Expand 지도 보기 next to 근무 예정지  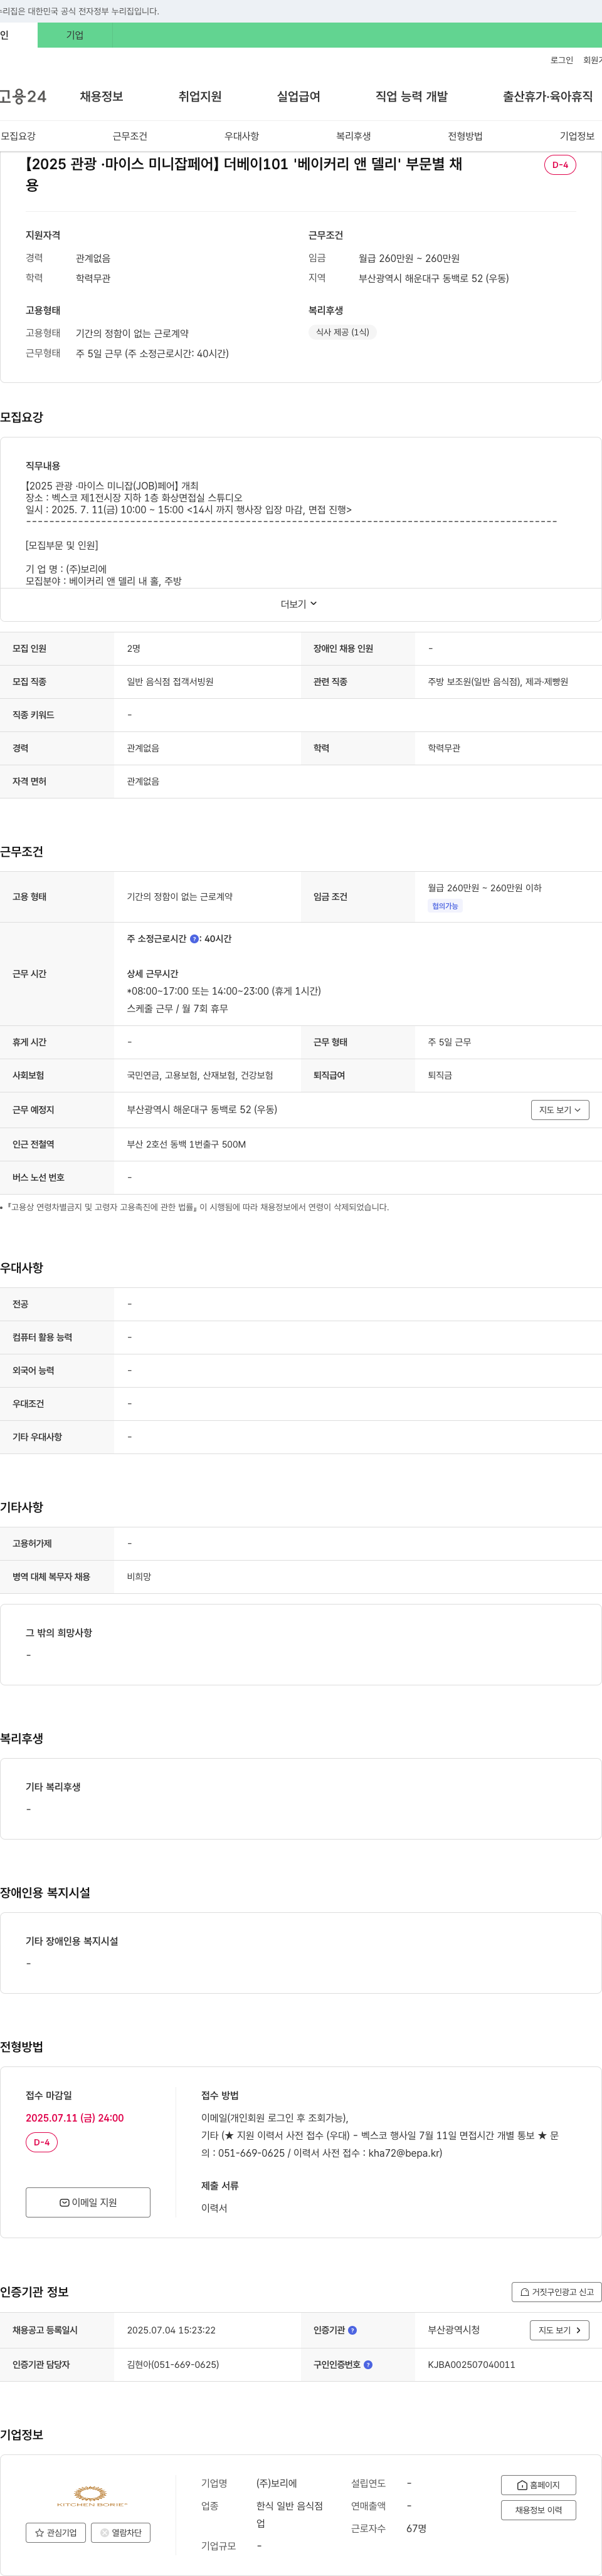(x=560, y=1110)
